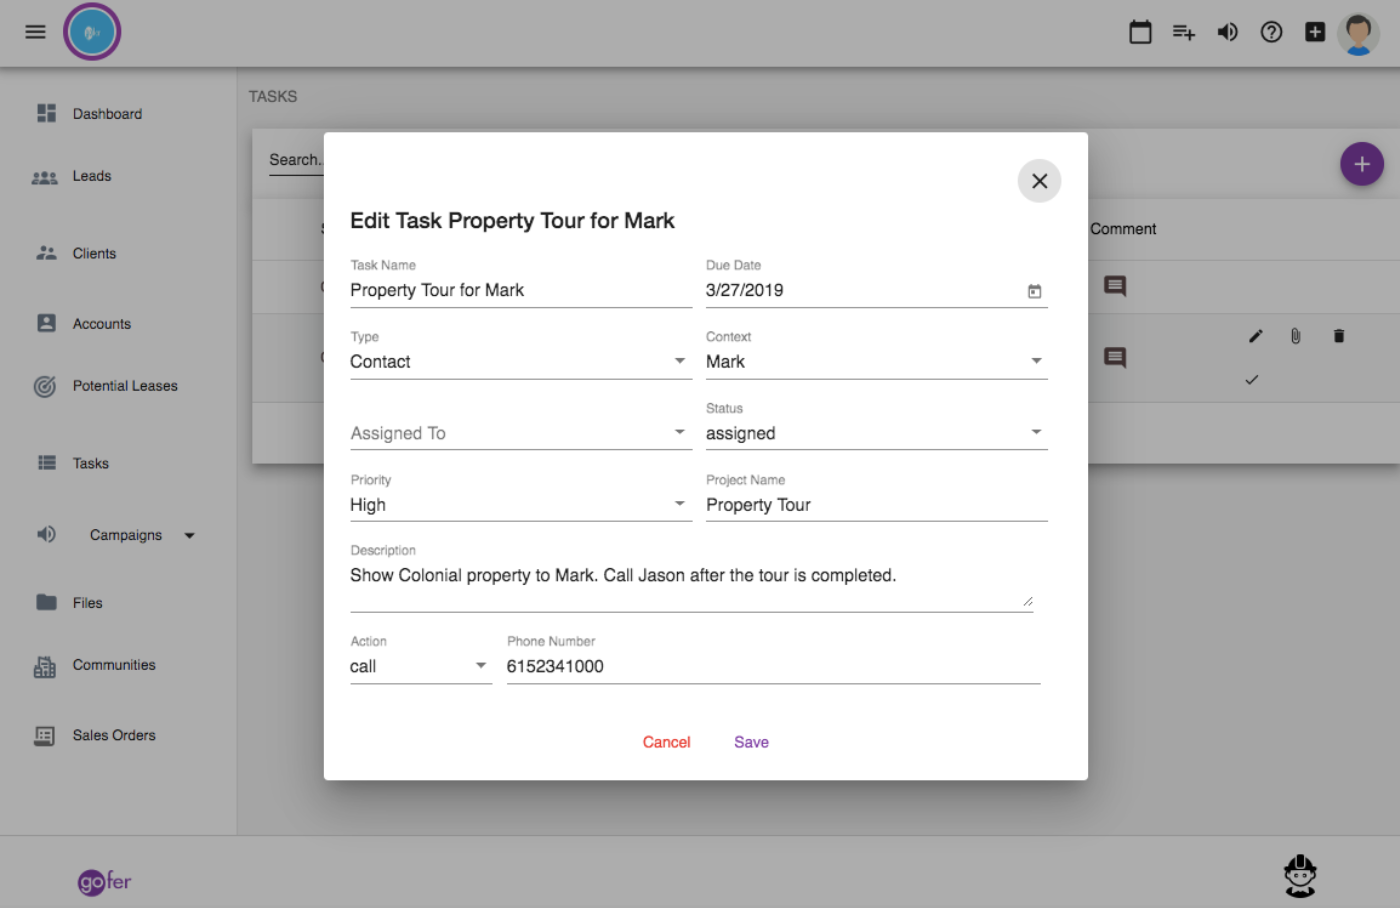Viewport: 1400px width, 908px height.
Task: Mark the task complete with the checkmark
Action: 1251,379
